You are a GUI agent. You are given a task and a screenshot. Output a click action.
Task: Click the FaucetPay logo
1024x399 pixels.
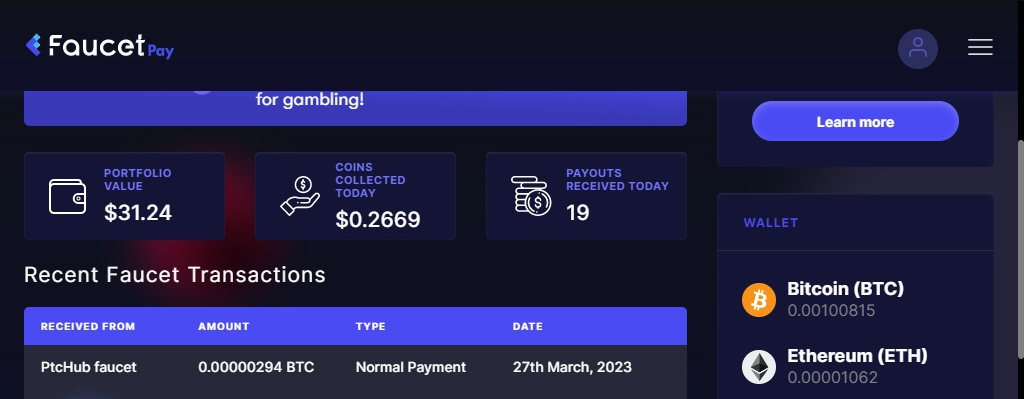point(99,46)
